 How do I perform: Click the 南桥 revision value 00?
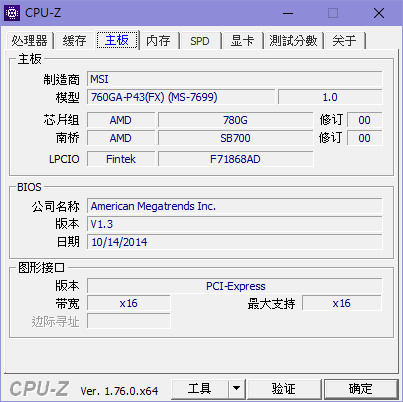pyautogui.click(x=365, y=138)
